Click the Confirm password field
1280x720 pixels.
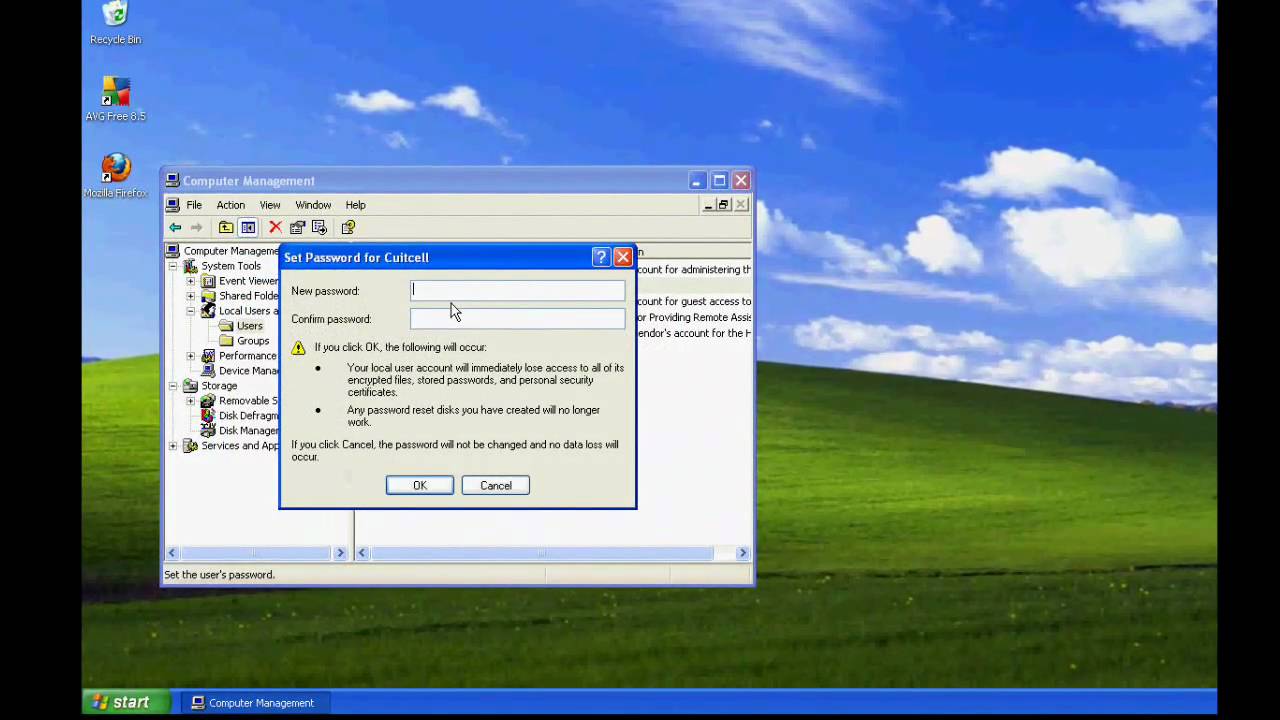[518, 319]
